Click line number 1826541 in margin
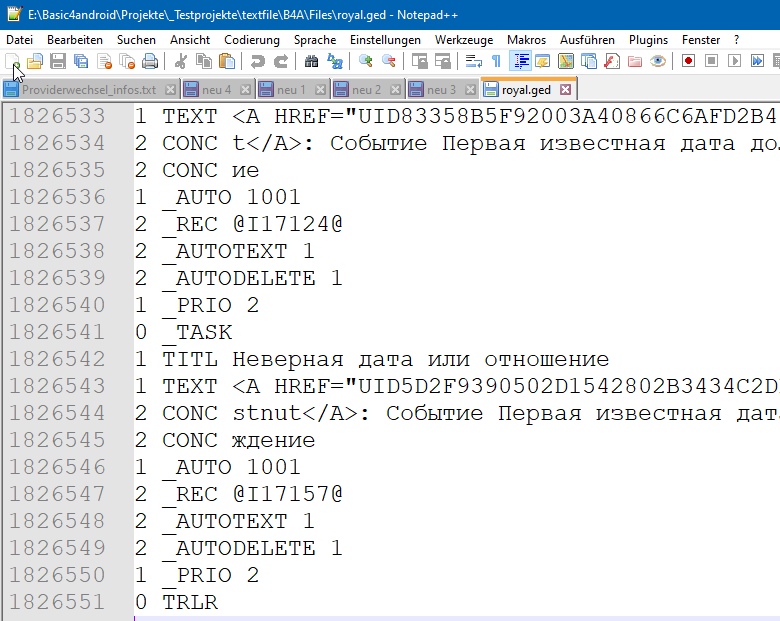Image resolution: width=780 pixels, height=621 pixels. (x=57, y=332)
